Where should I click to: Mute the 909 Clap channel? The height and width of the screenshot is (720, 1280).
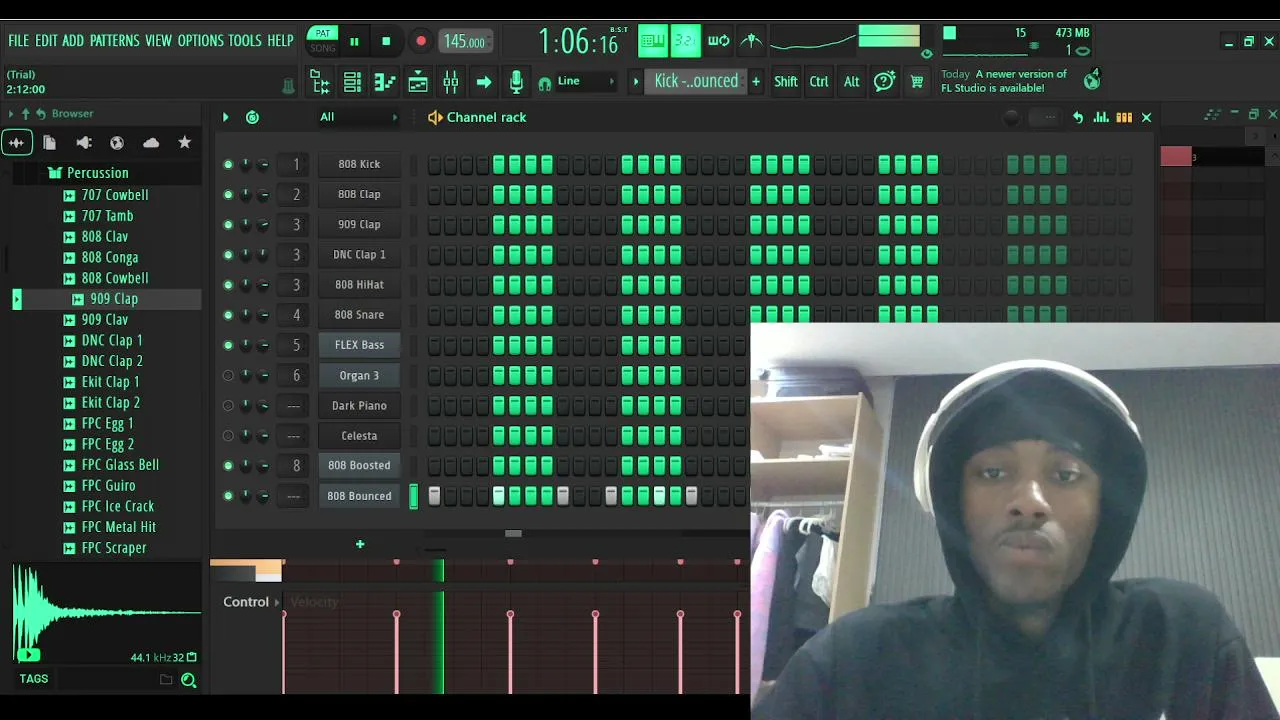pyautogui.click(x=228, y=224)
